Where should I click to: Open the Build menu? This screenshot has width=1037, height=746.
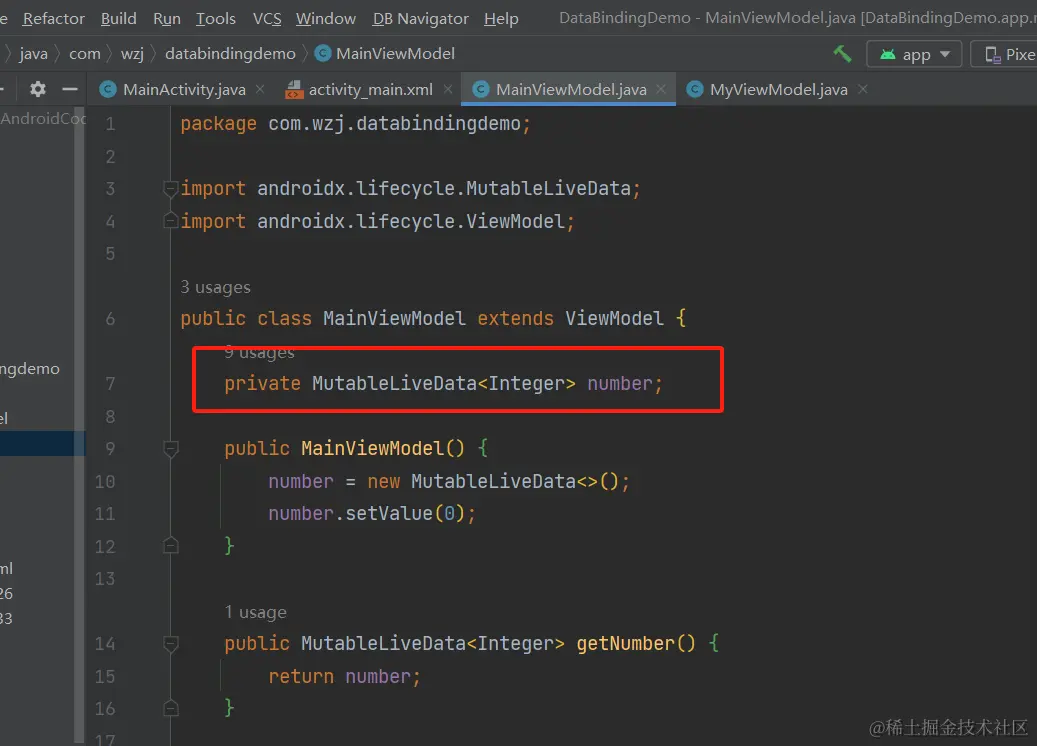[118, 19]
